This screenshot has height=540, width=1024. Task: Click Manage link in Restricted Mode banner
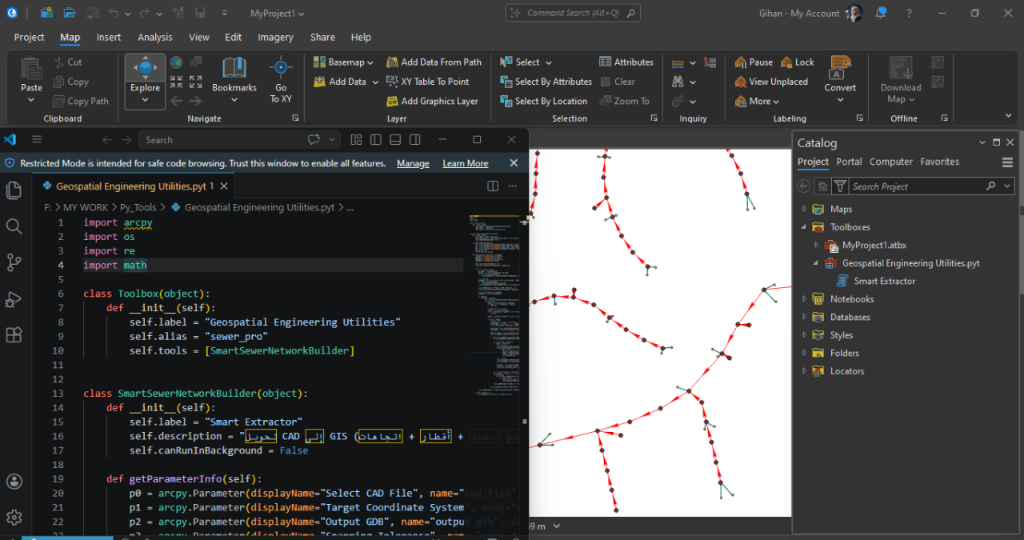413,163
